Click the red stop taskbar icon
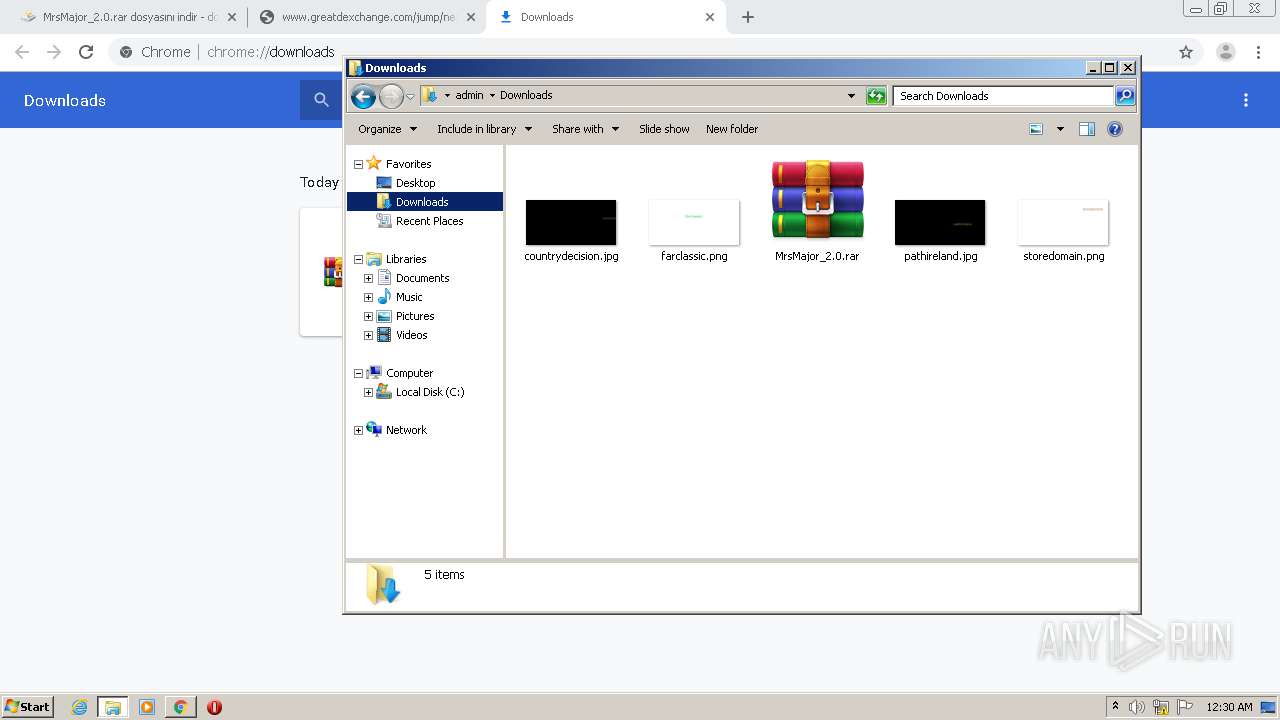The width and height of the screenshot is (1280, 720). 214,707
